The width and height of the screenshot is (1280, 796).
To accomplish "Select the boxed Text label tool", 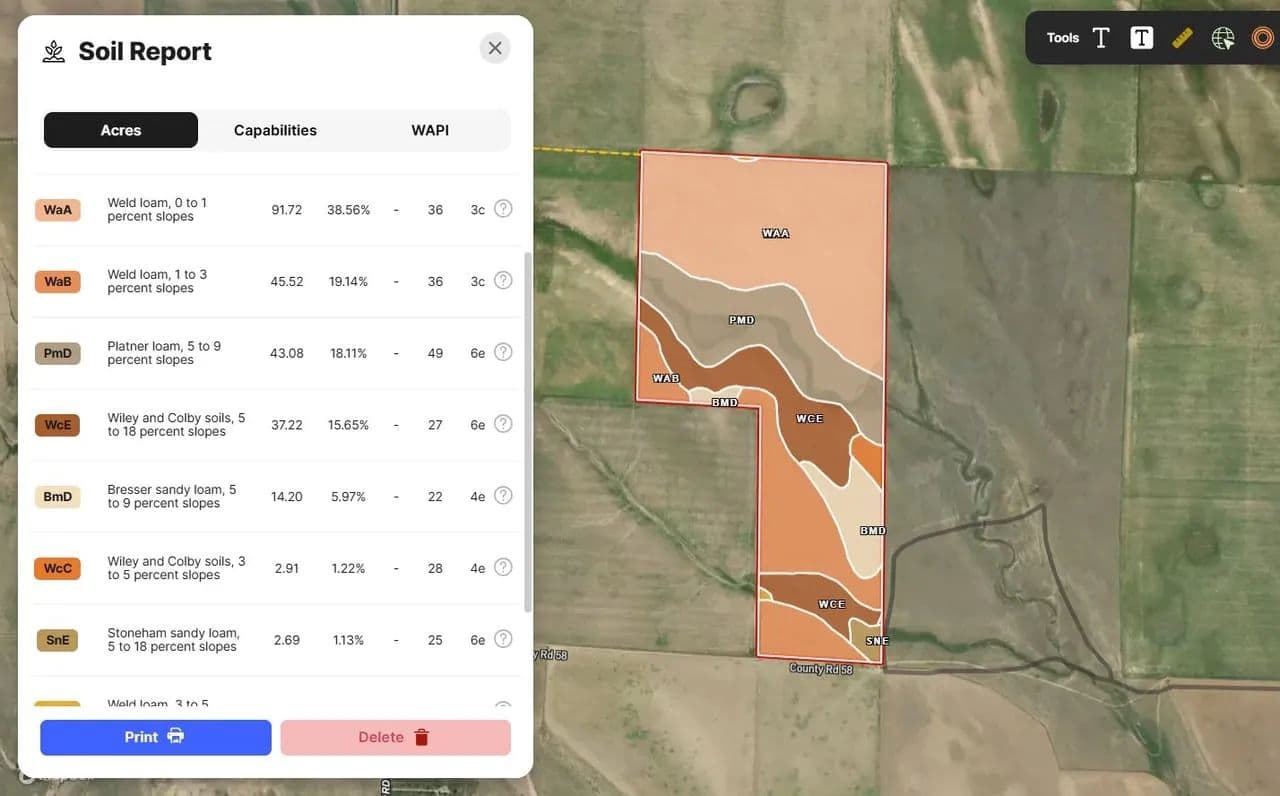I will [1141, 38].
